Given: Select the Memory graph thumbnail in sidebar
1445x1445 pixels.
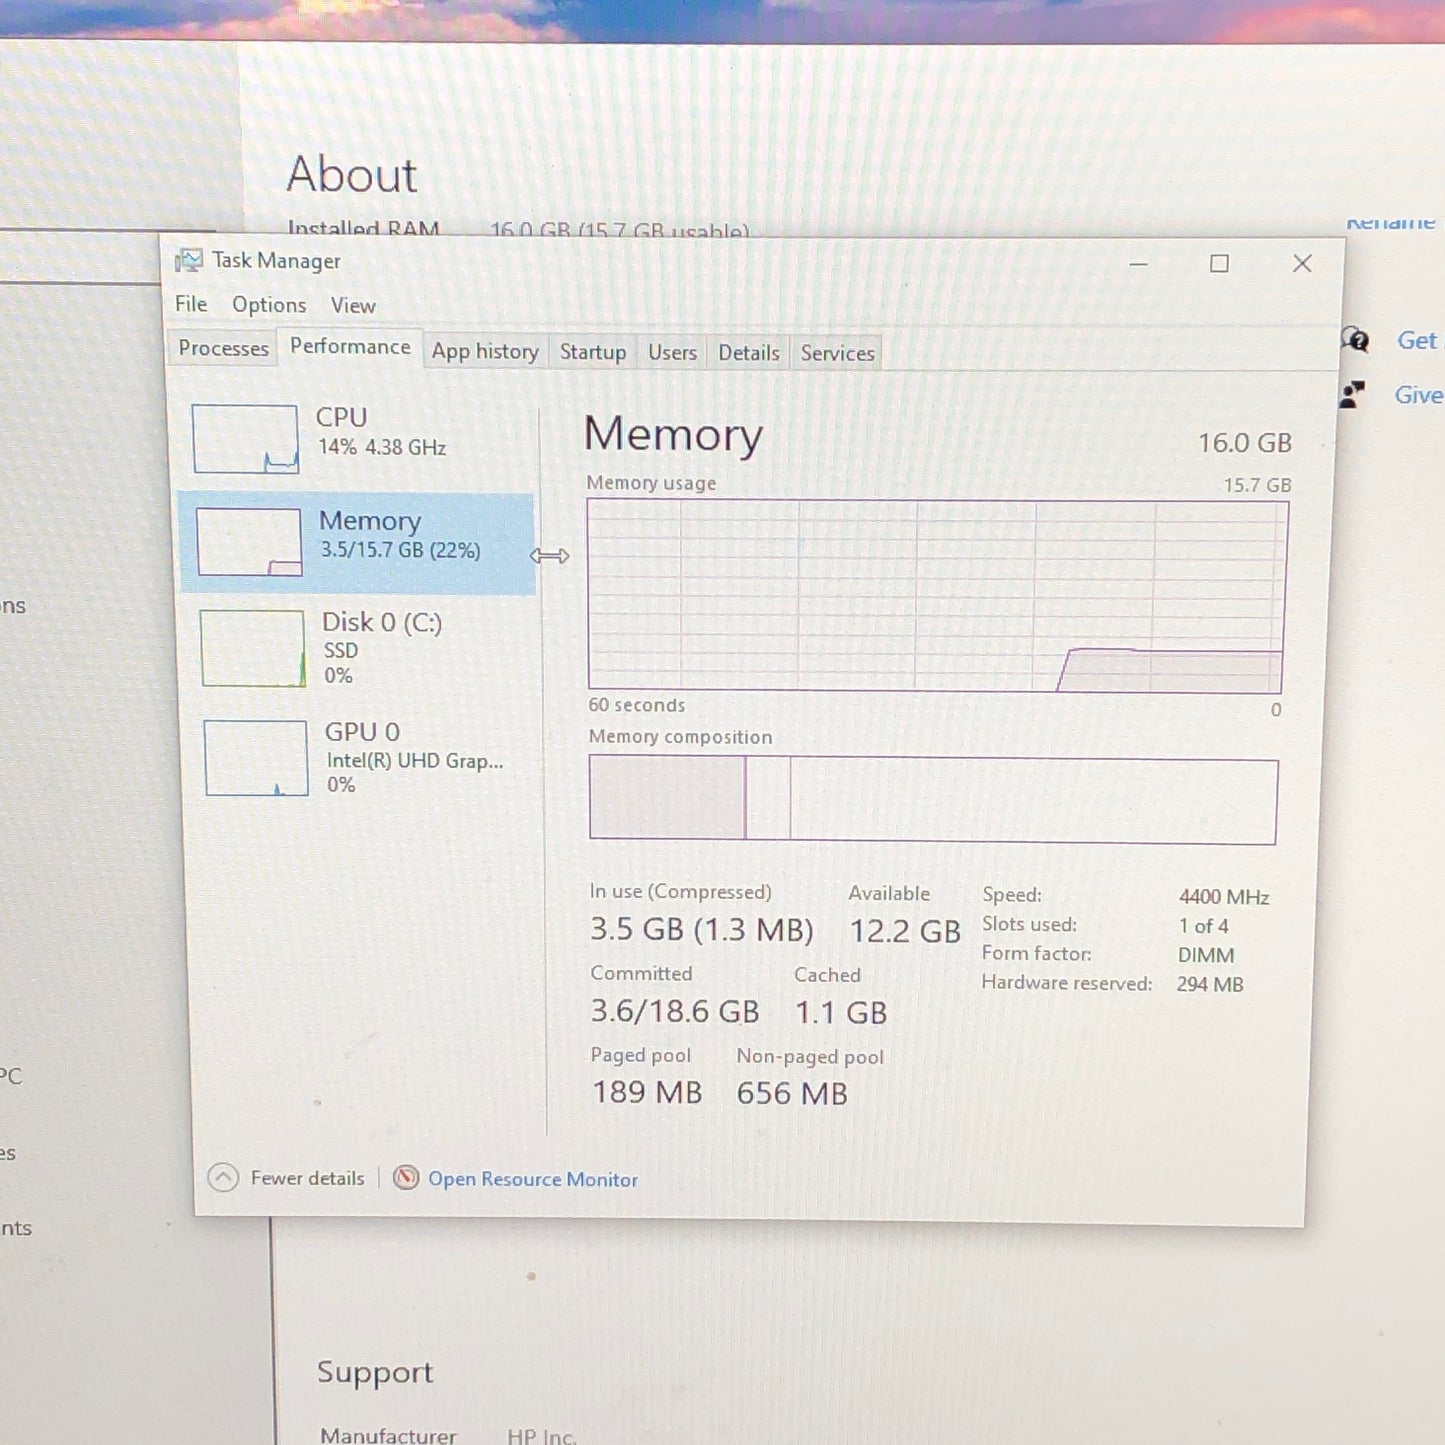Looking at the screenshot, I should 249,542.
